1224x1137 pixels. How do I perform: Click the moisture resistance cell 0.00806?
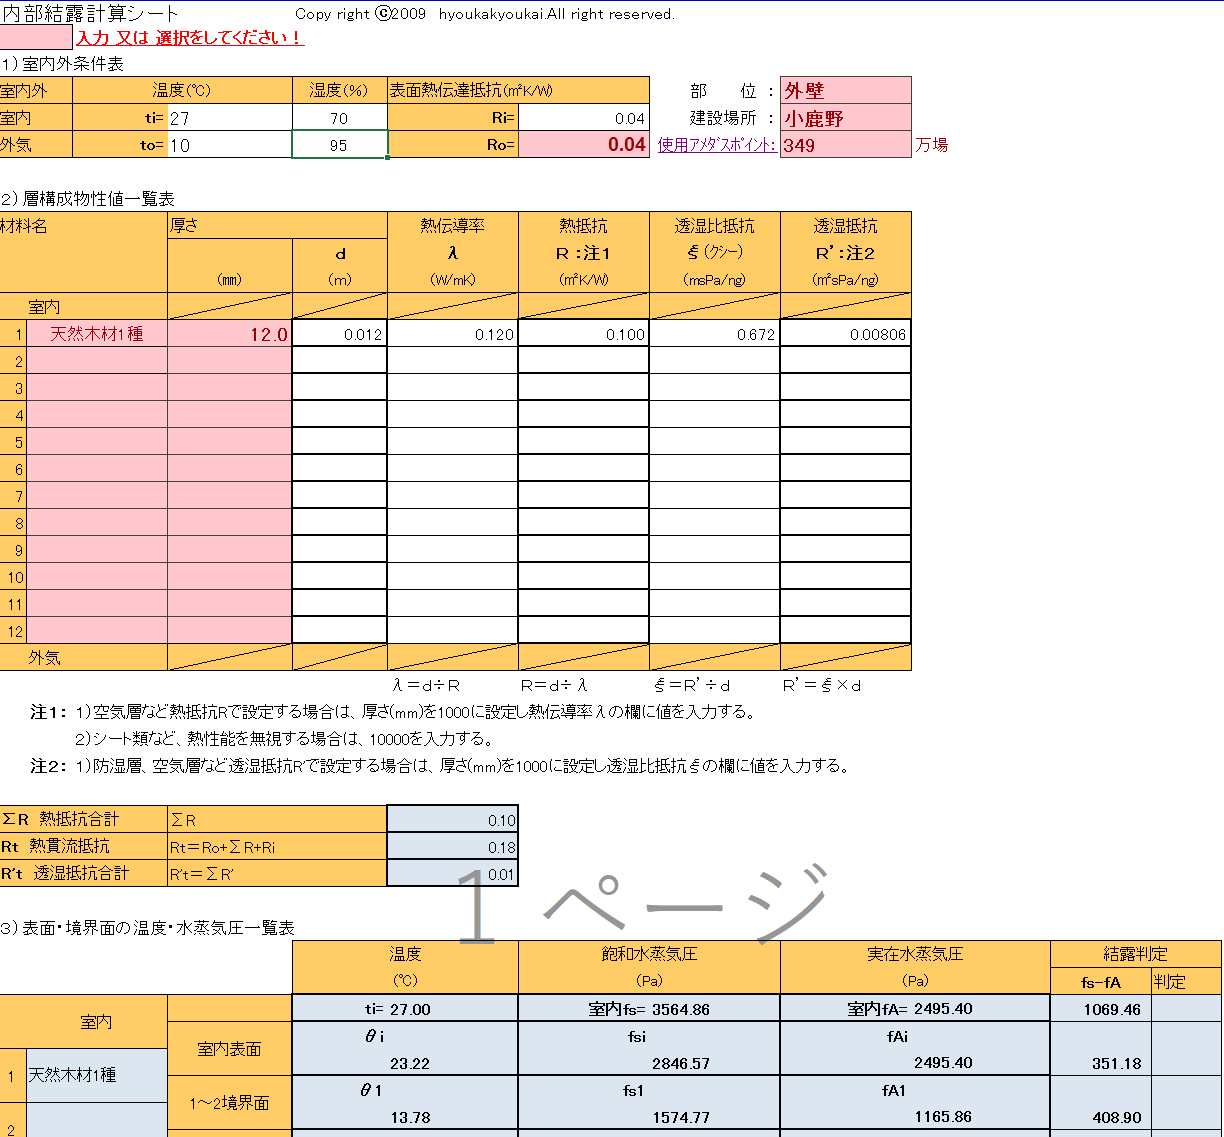(x=845, y=334)
